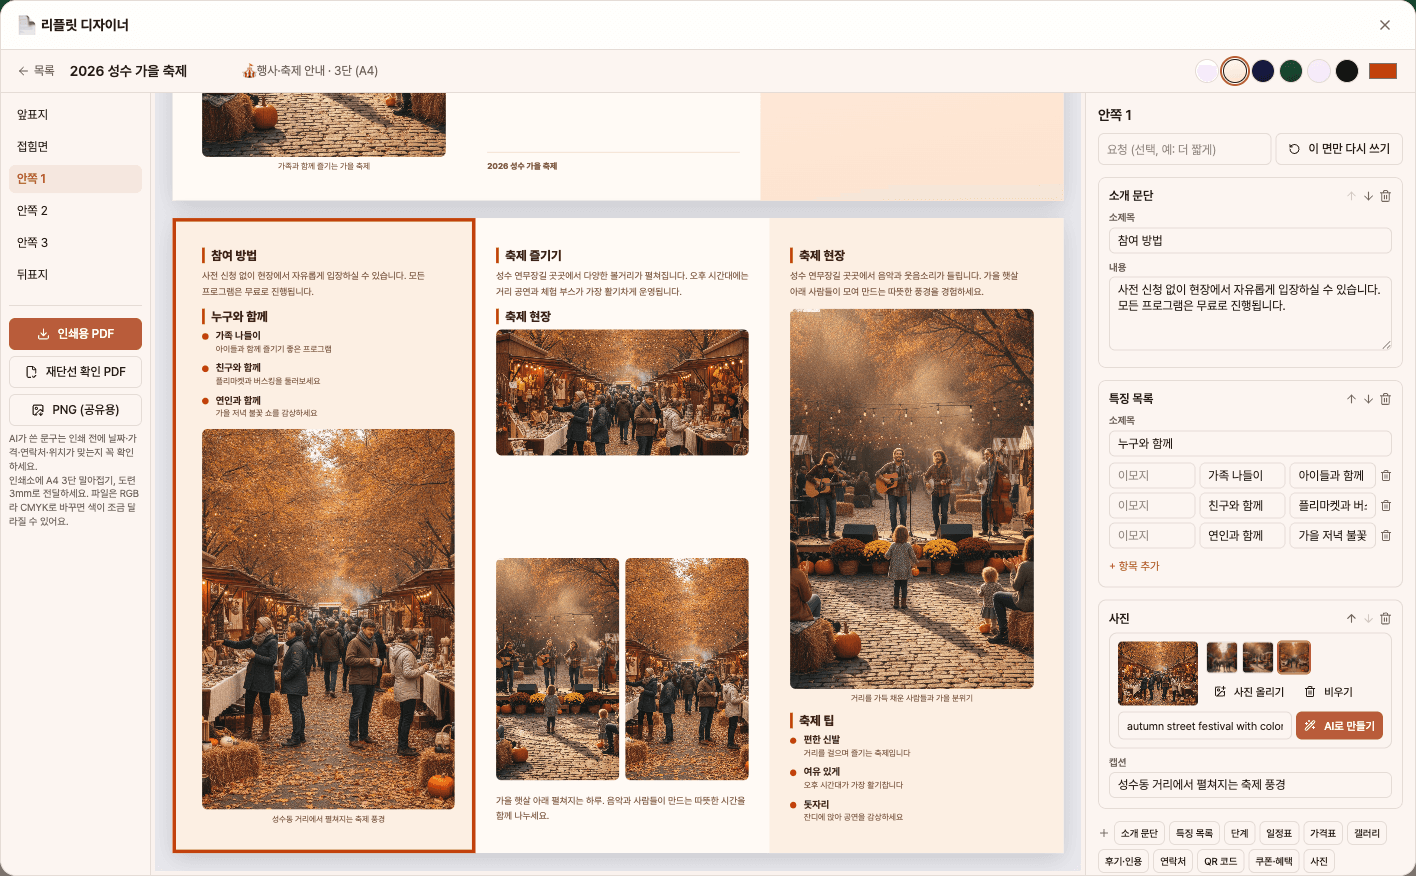Screen dimensions: 1416x876
Task: Click the plus icon before the block chips
Action: click(x=1104, y=833)
